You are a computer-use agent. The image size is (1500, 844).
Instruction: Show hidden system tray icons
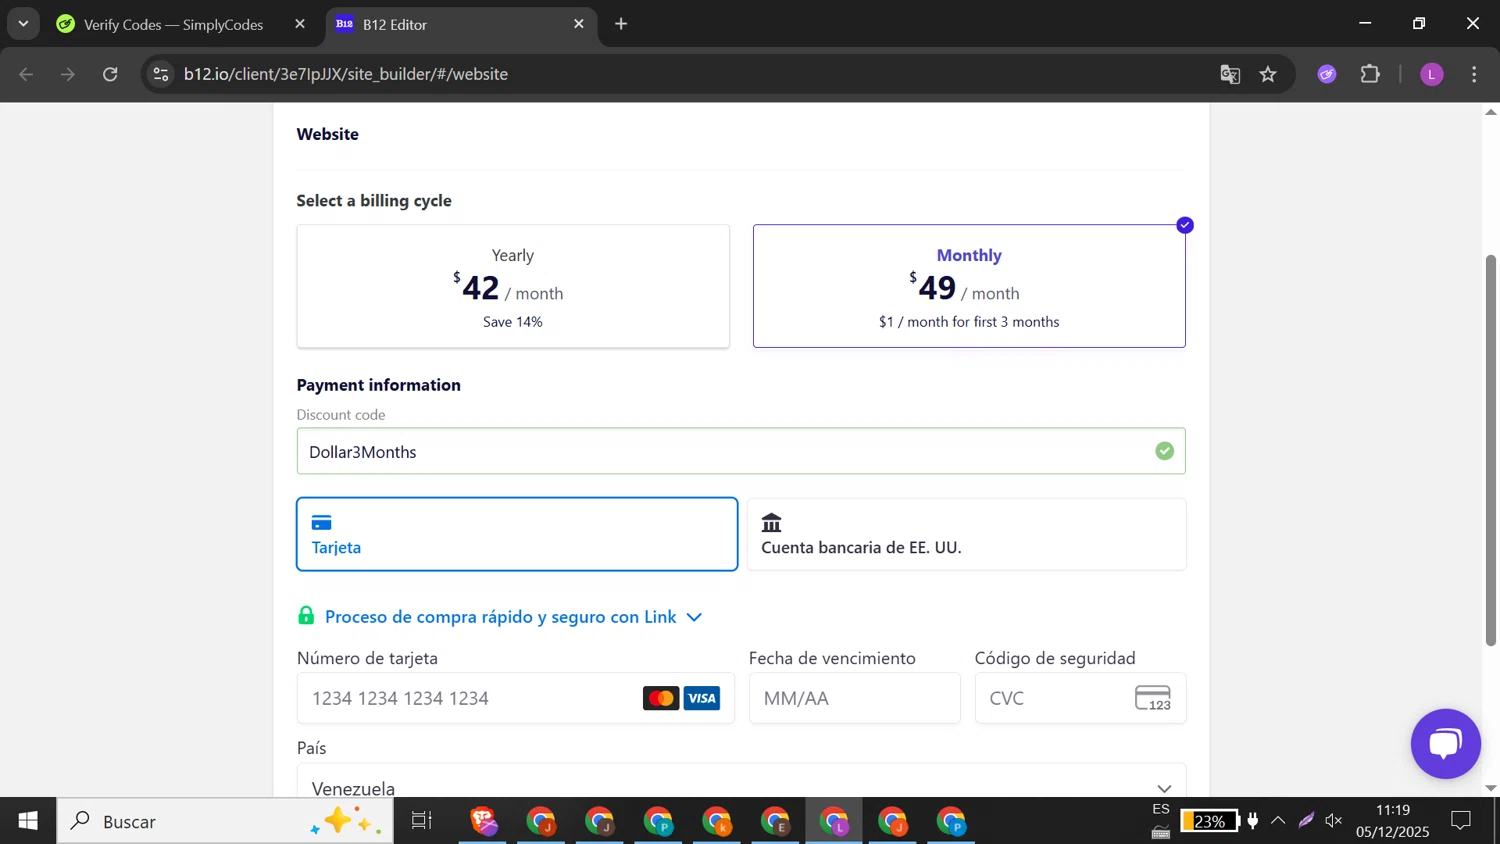(1278, 821)
